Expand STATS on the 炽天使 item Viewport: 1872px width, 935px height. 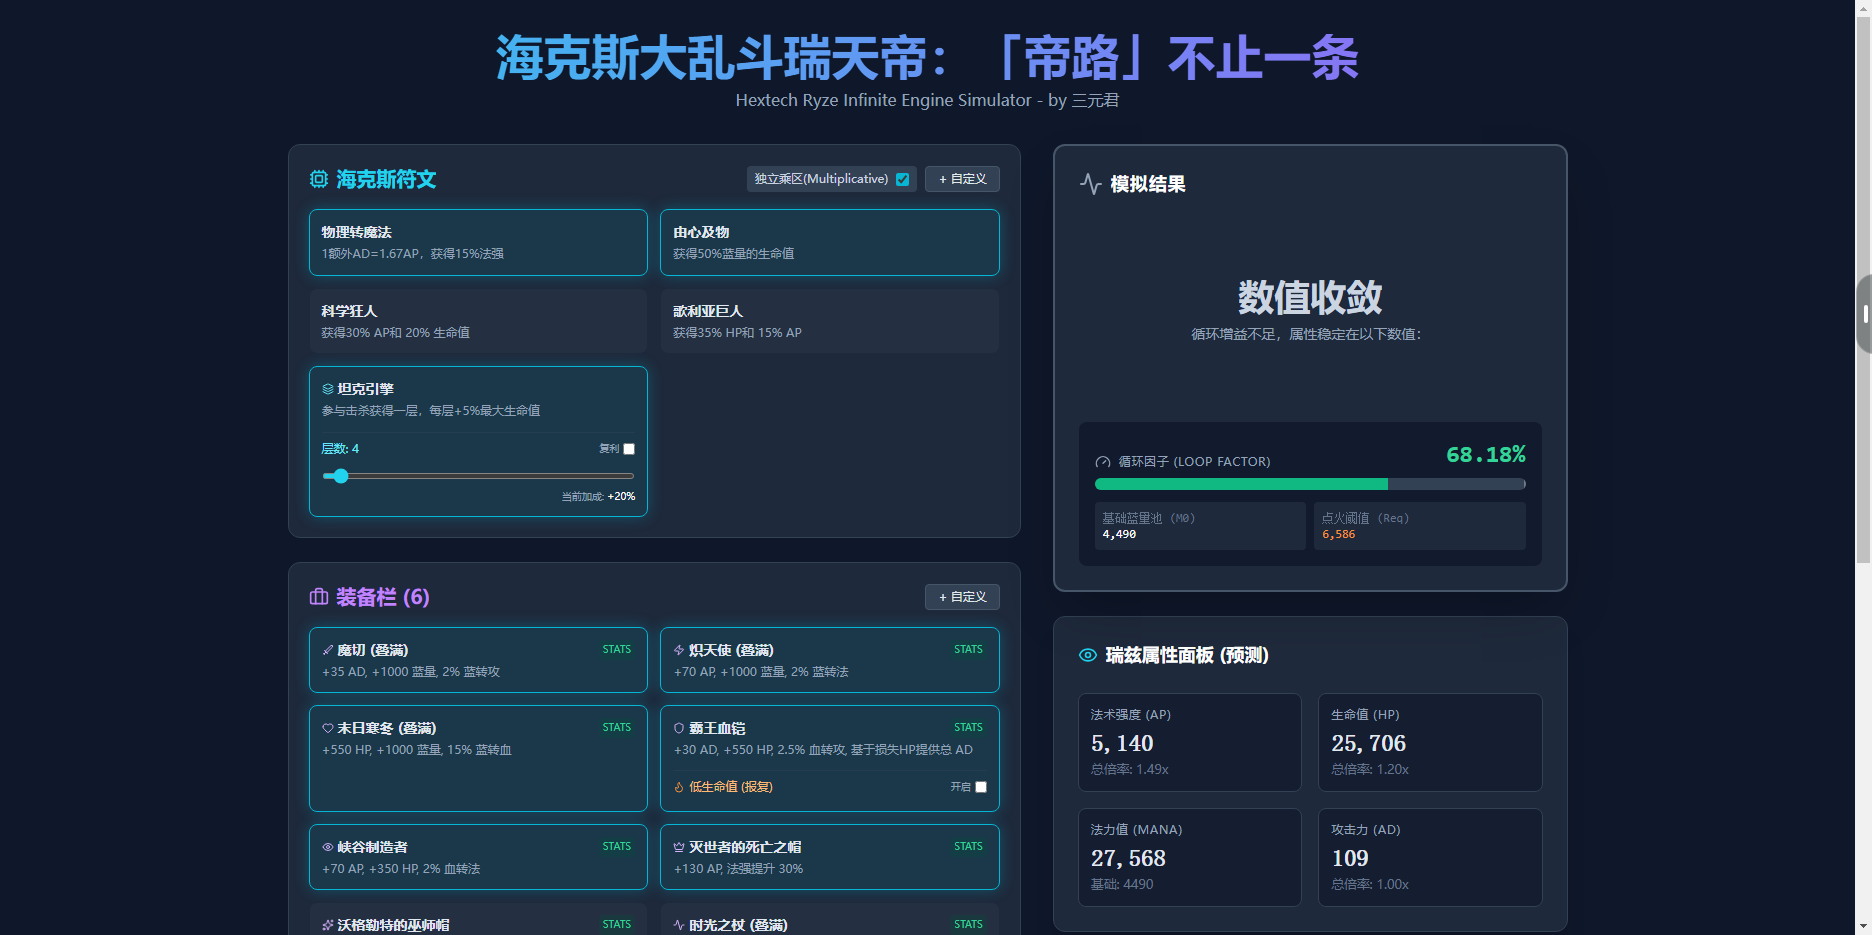[968, 649]
